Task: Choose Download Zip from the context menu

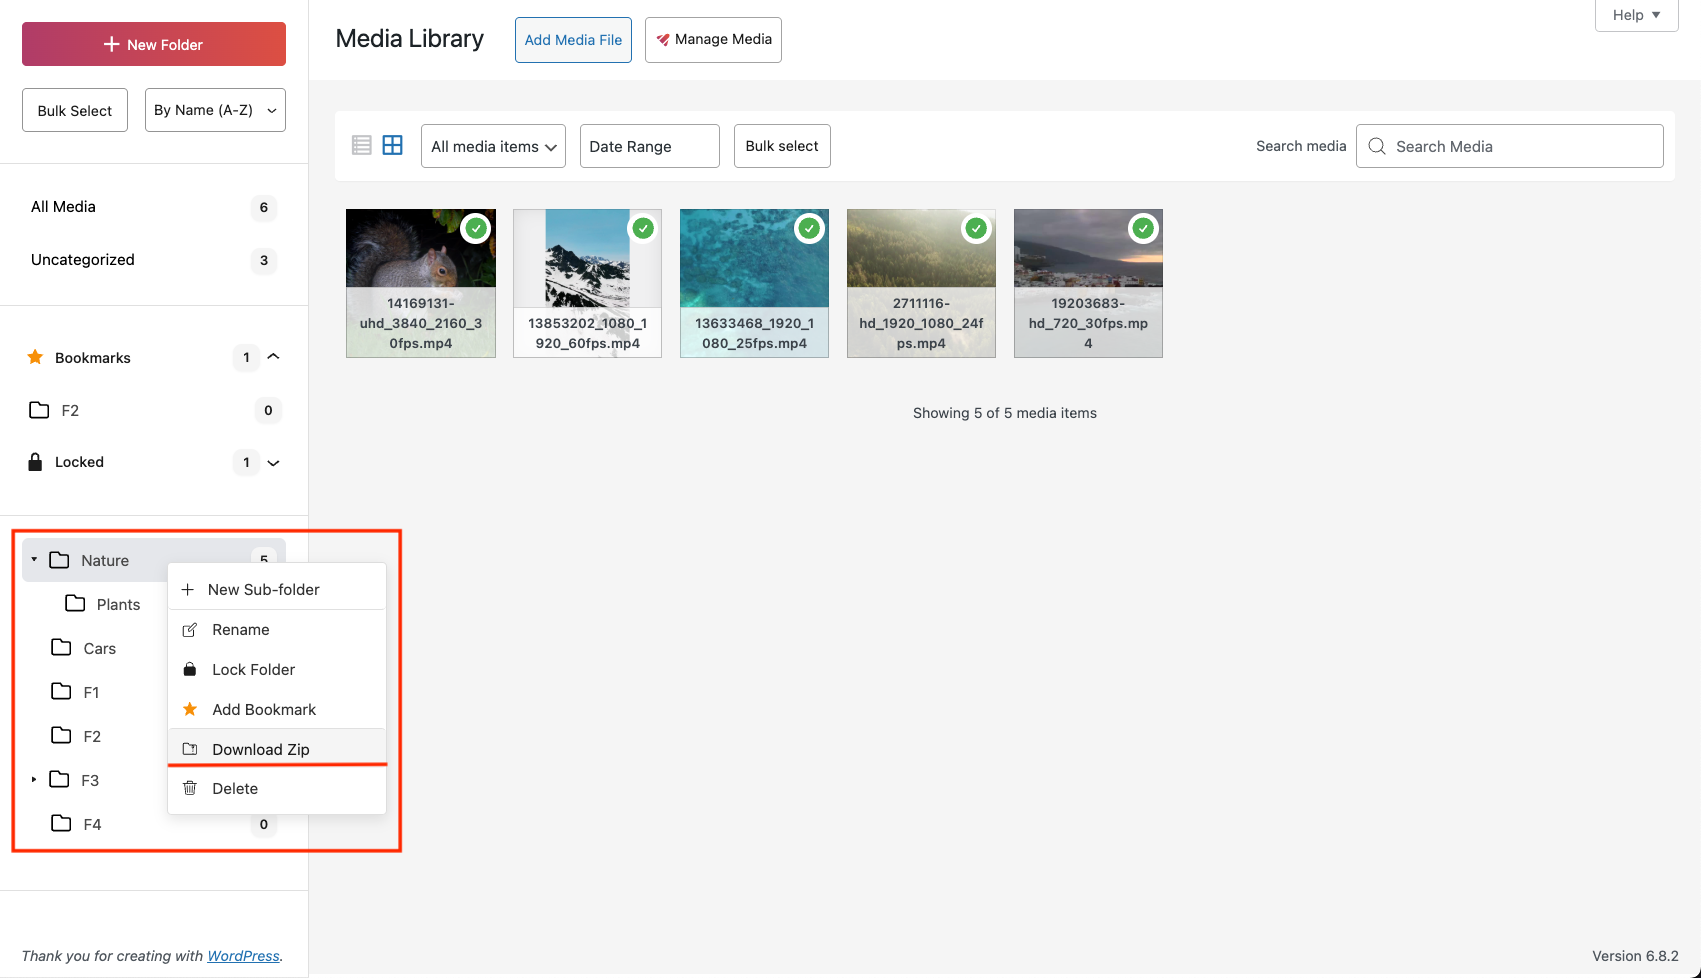Action: coord(259,748)
